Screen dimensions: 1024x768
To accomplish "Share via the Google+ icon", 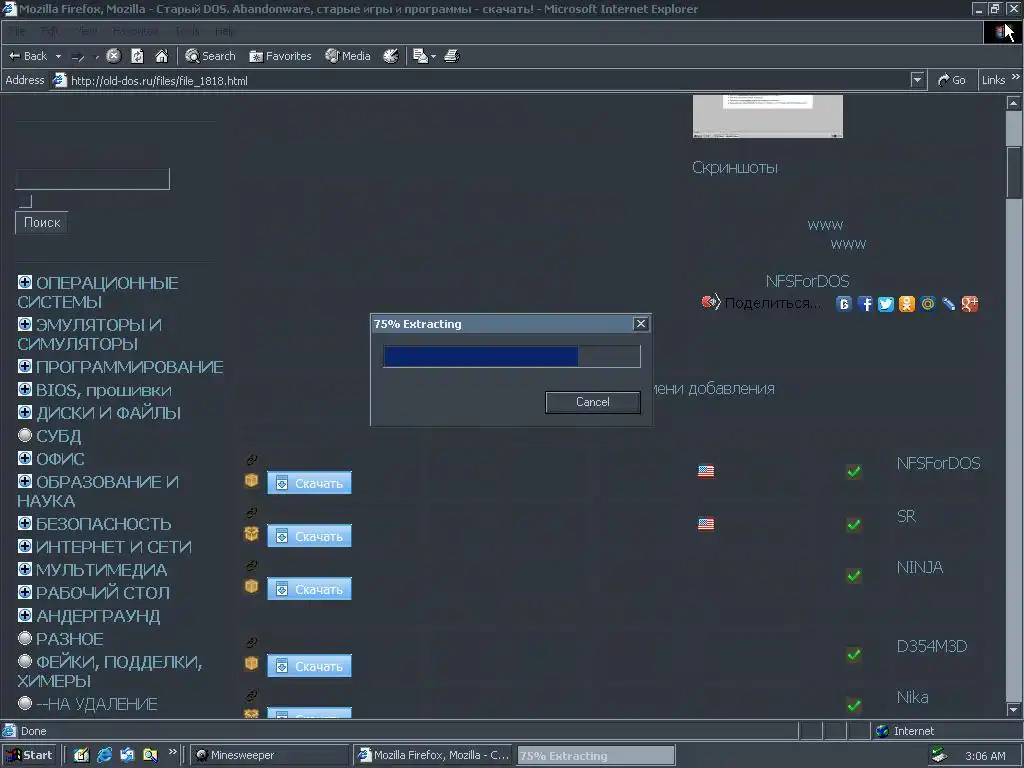I will tap(970, 304).
